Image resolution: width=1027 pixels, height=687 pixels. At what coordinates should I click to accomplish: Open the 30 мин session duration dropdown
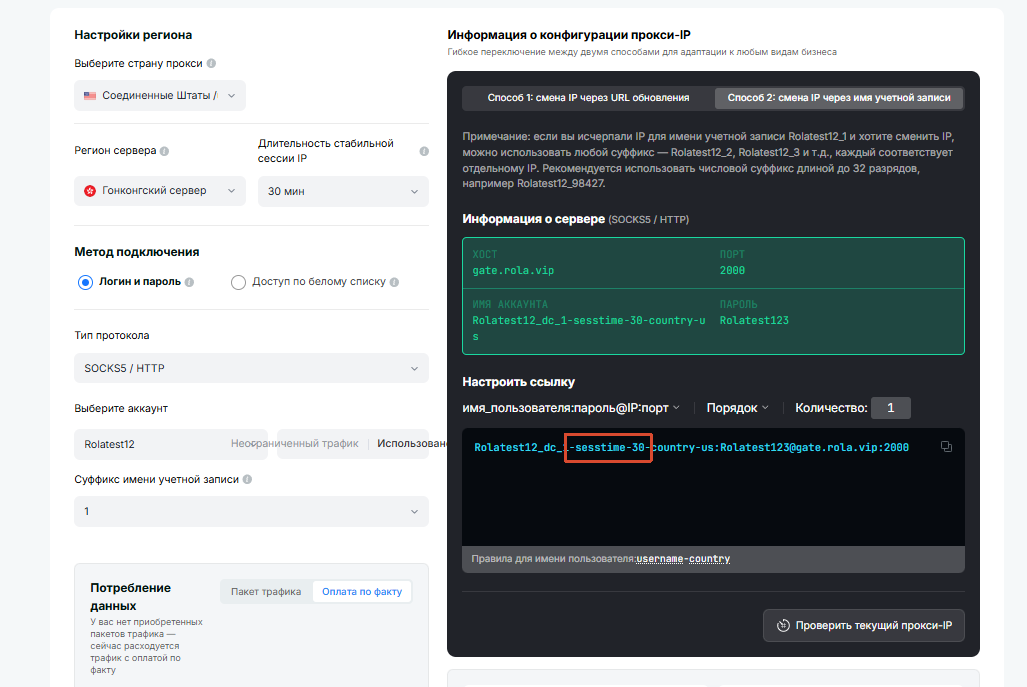pyautogui.click(x=343, y=191)
